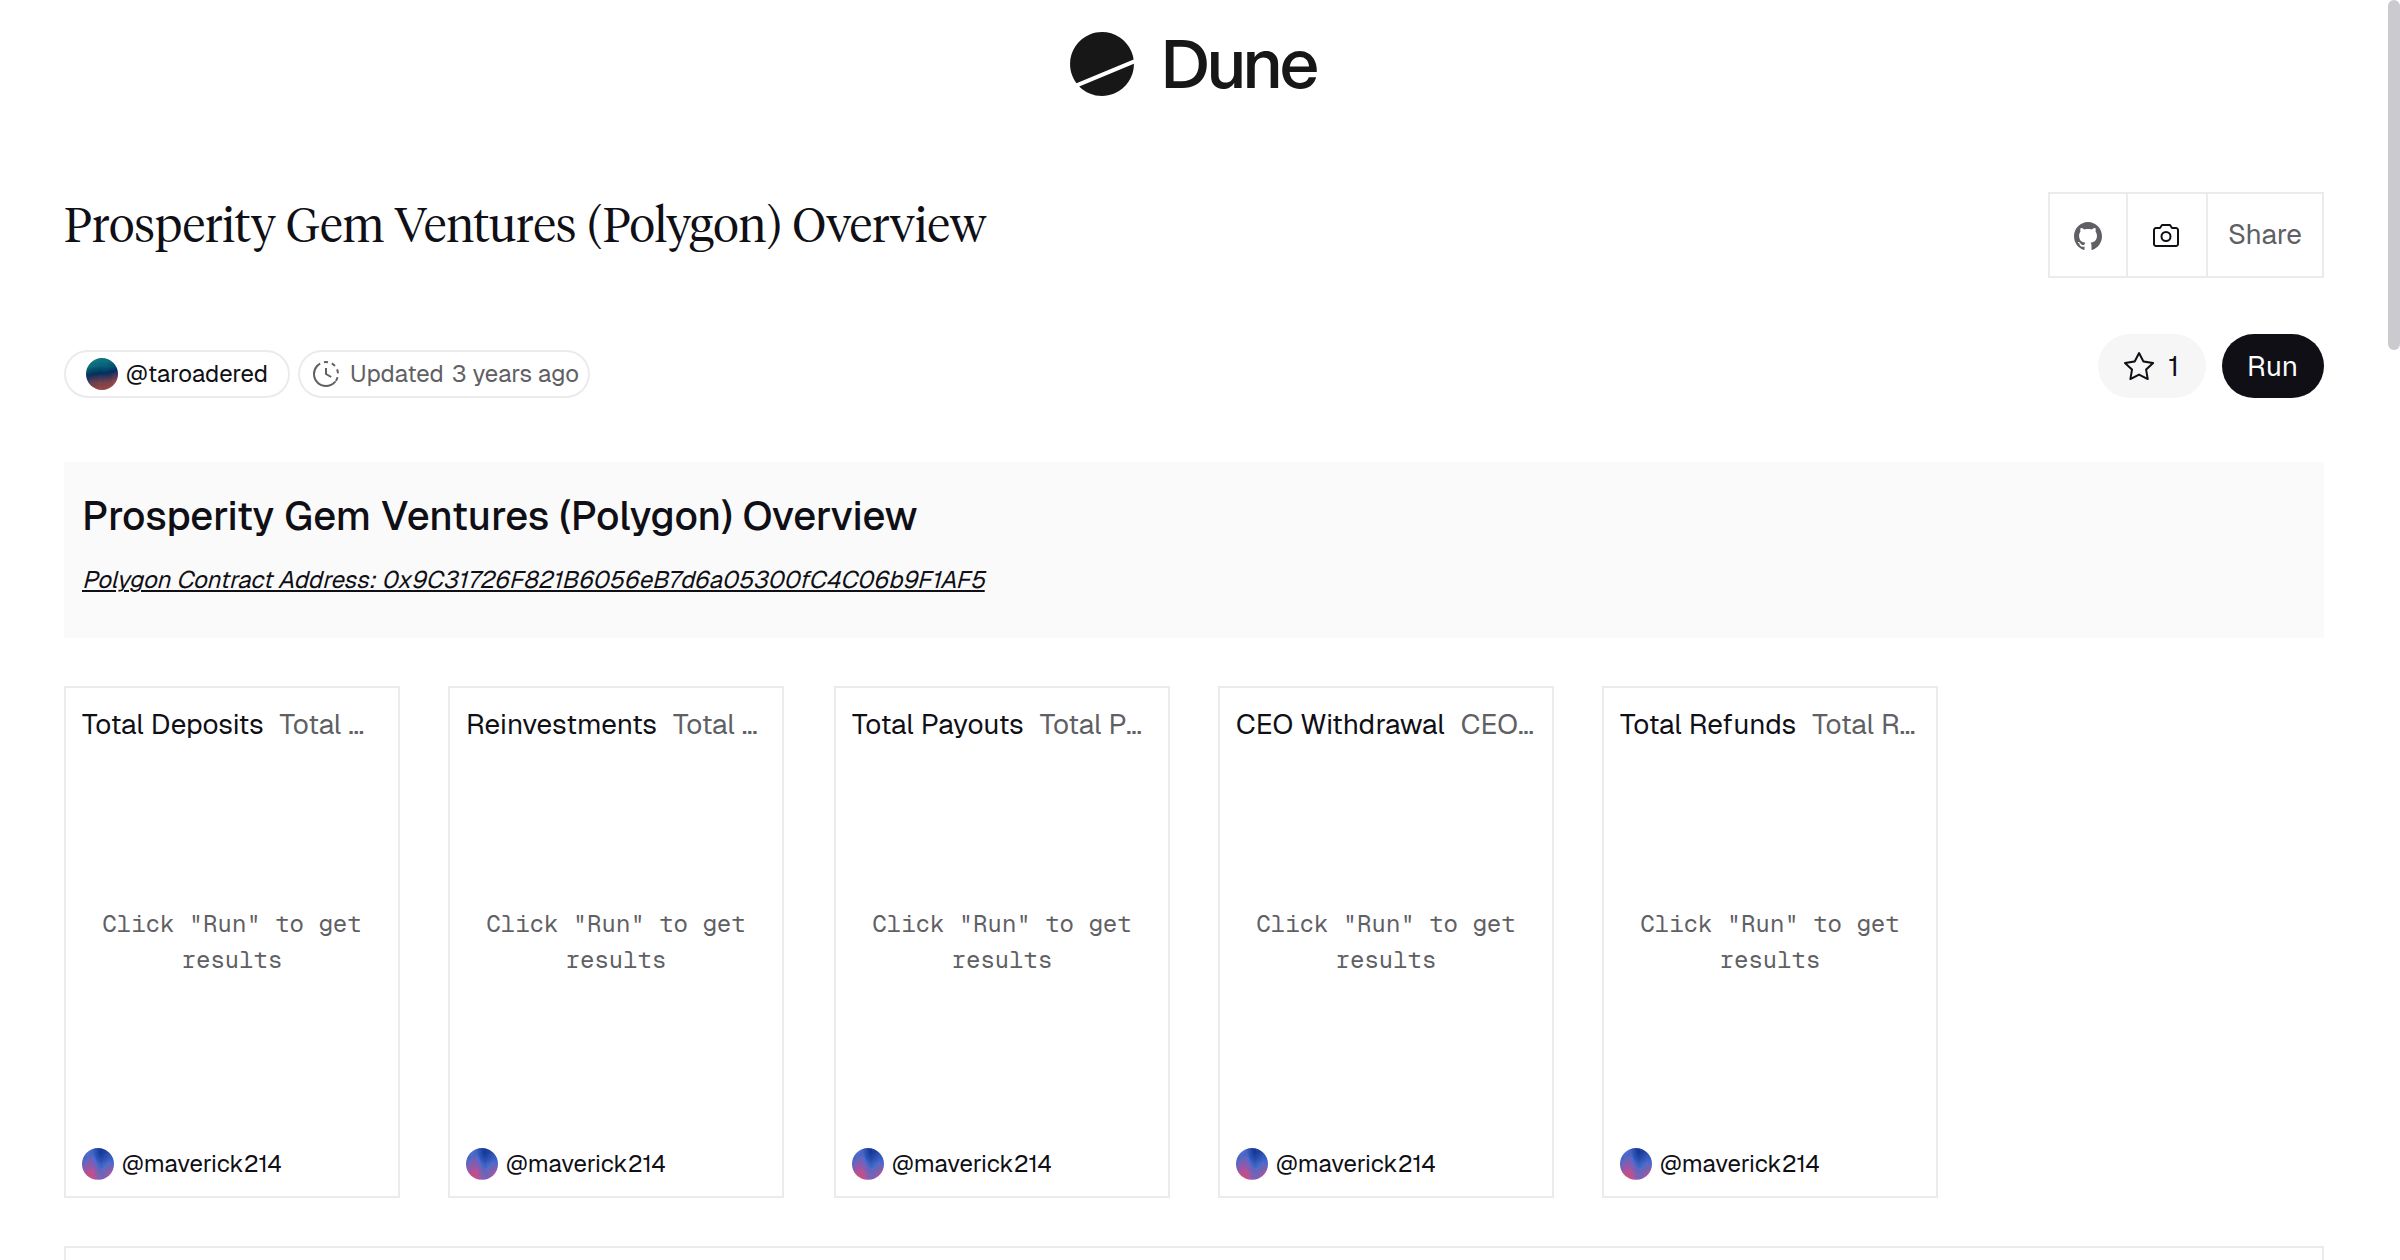Image resolution: width=2400 pixels, height=1260 pixels.
Task: Click the clock icon beside Updated
Action: coord(326,374)
